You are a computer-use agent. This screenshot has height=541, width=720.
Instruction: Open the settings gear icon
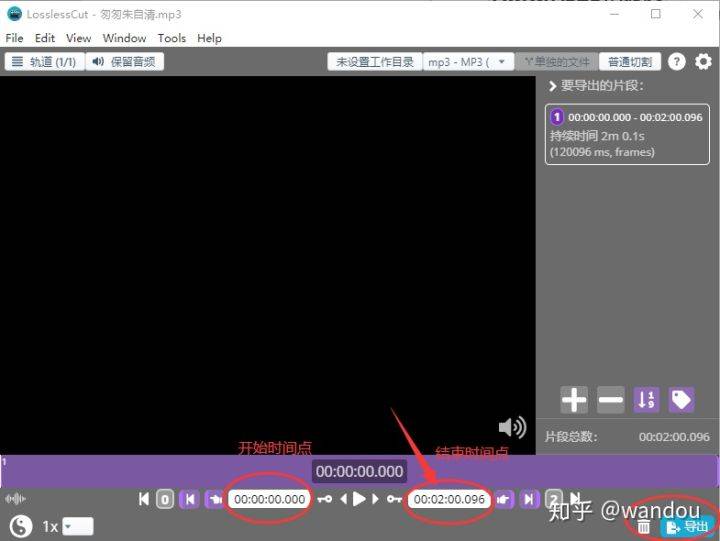pyautogui.click(x=703, y=62)
